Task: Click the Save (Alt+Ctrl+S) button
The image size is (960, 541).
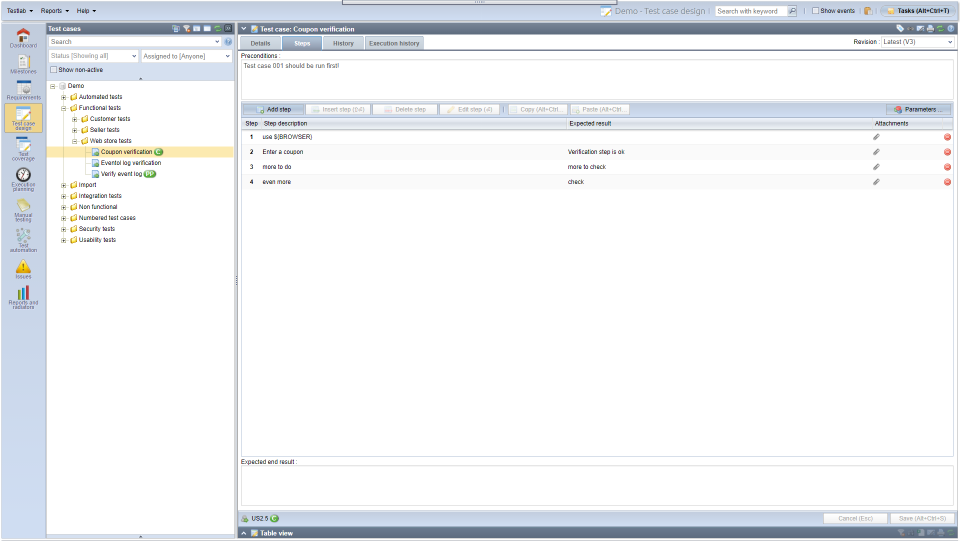Action: (x=922, y=518)
